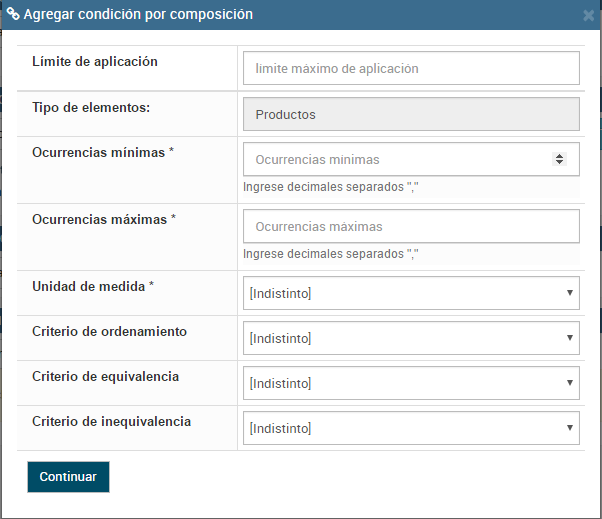Focus the Ocurrencias máximas field

tap(411, 227)
